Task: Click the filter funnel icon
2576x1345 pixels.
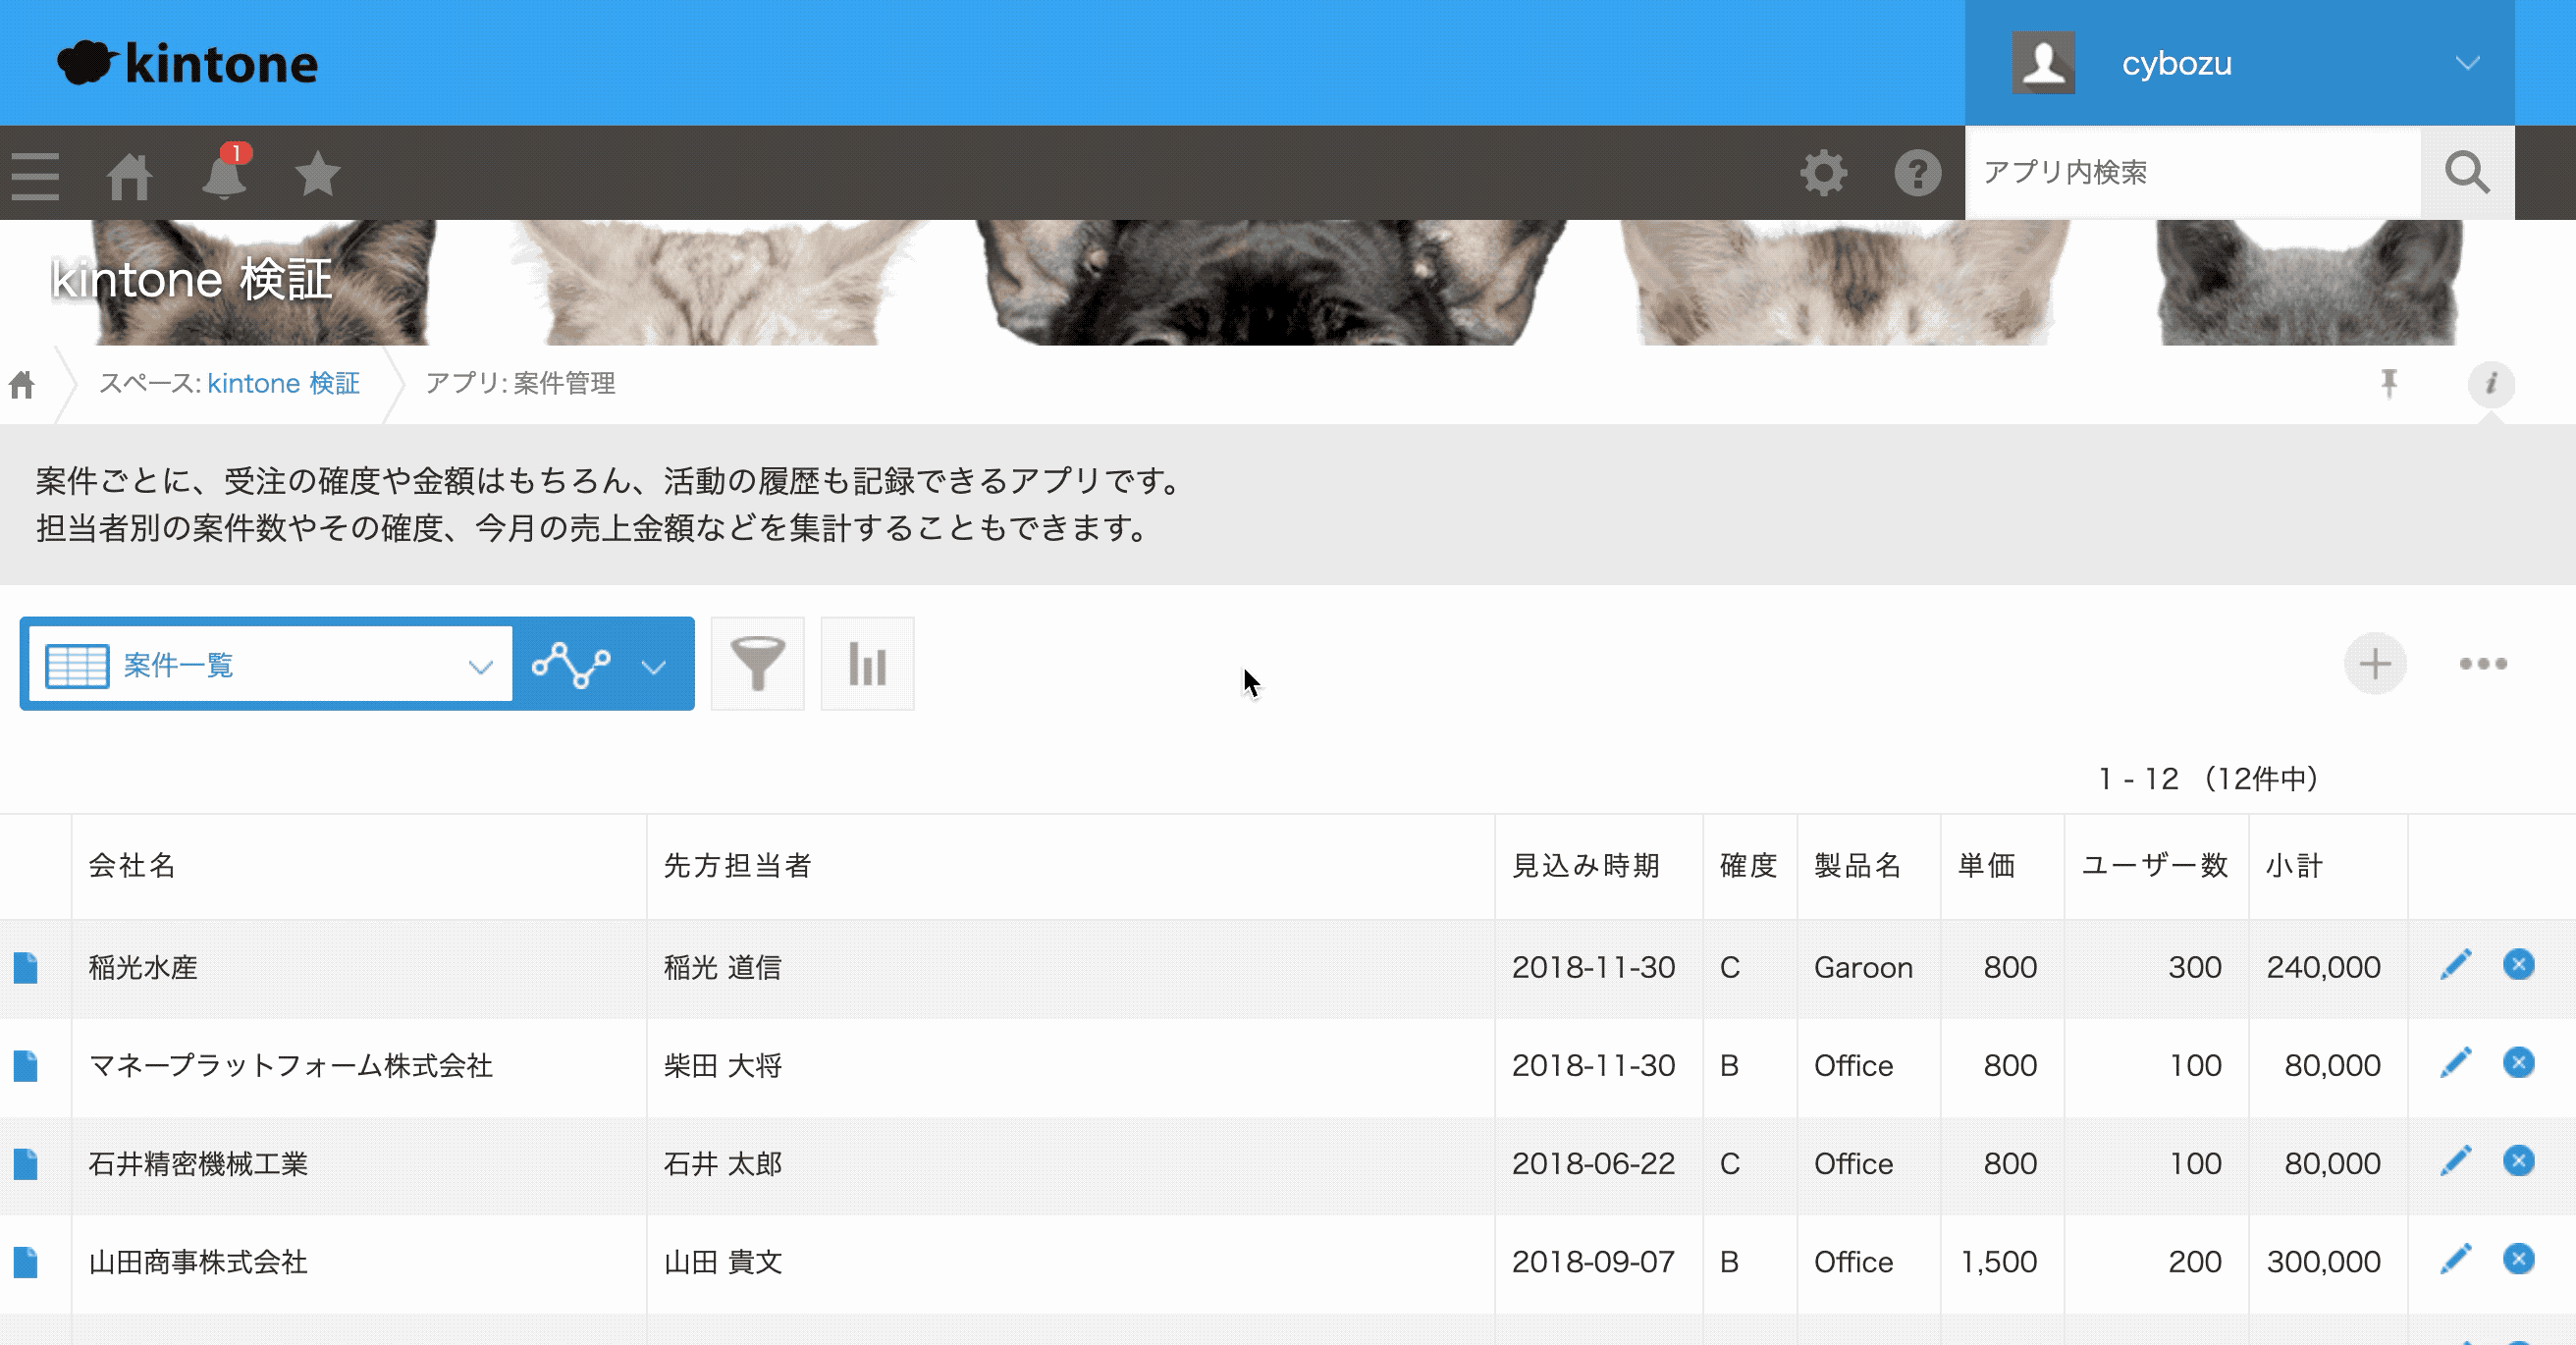Action: 757,664
